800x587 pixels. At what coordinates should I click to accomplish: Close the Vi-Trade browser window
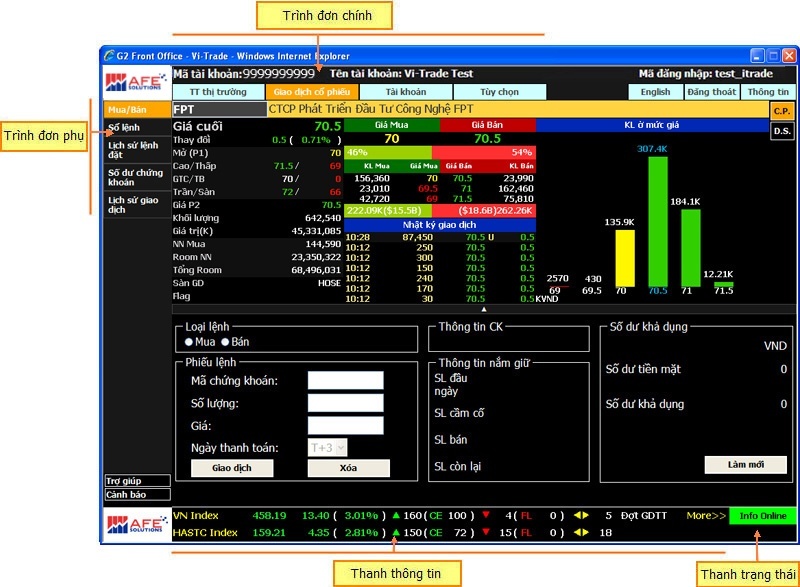click(x=789, y=55)
